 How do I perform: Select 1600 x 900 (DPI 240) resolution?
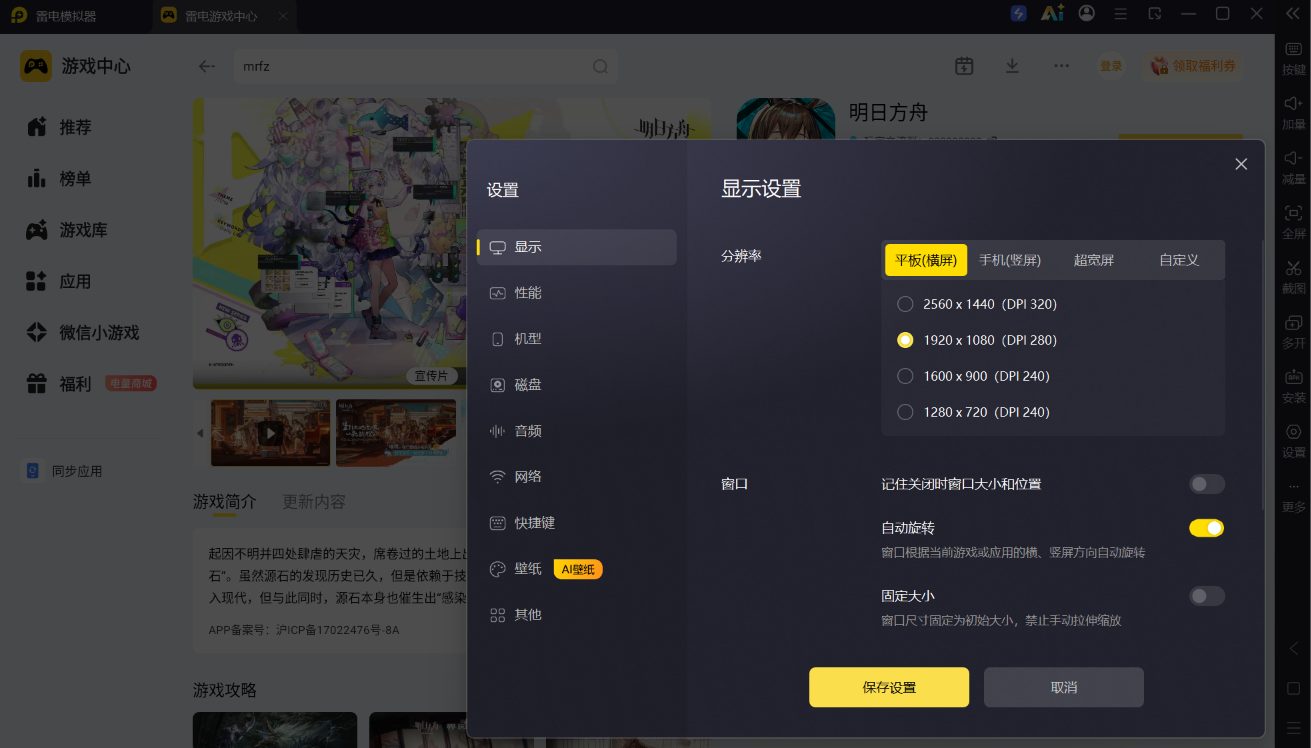(x=974, y=376)
